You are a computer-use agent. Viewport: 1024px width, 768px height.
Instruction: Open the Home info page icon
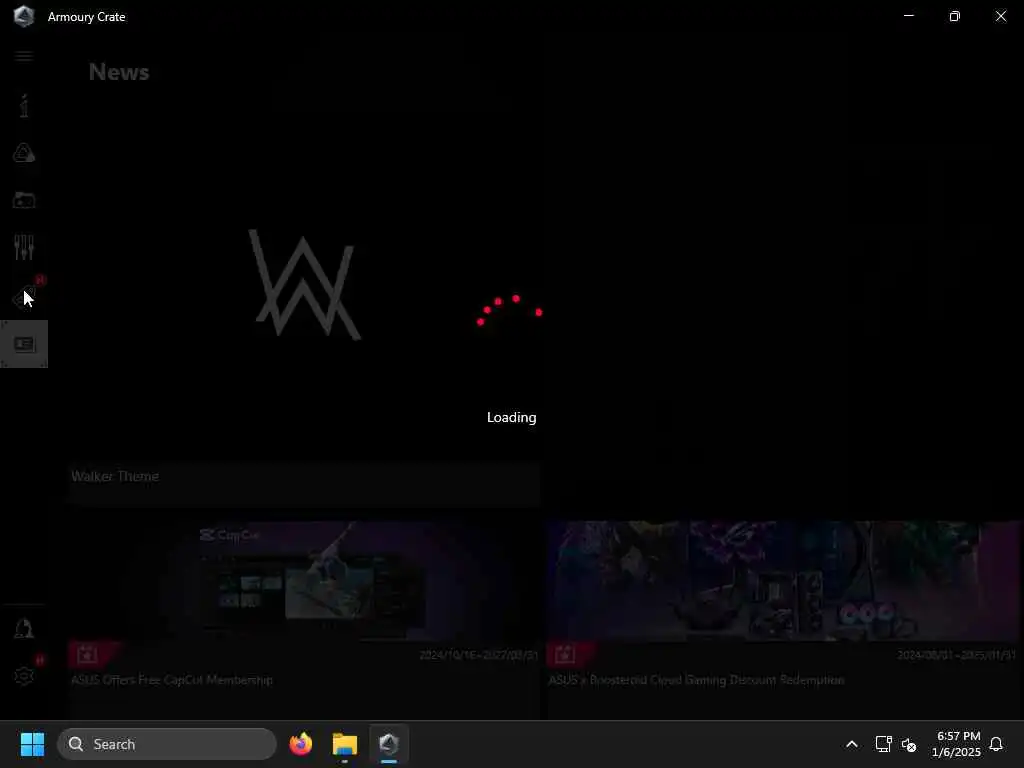(24, 106)
